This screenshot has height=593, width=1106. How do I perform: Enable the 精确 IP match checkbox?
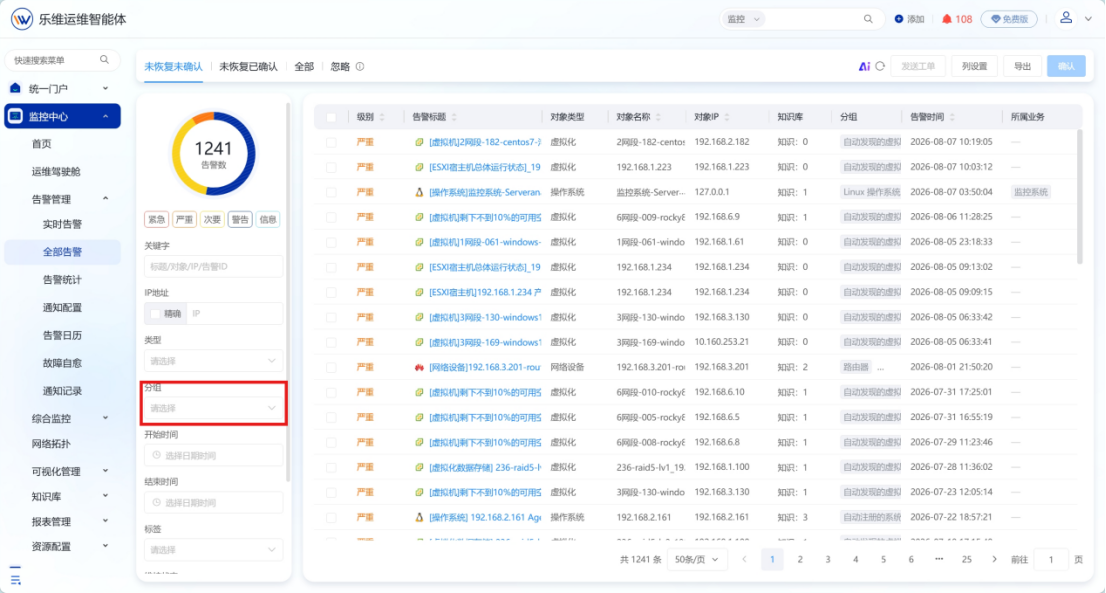pyautogui.click(x=155, y=314)
